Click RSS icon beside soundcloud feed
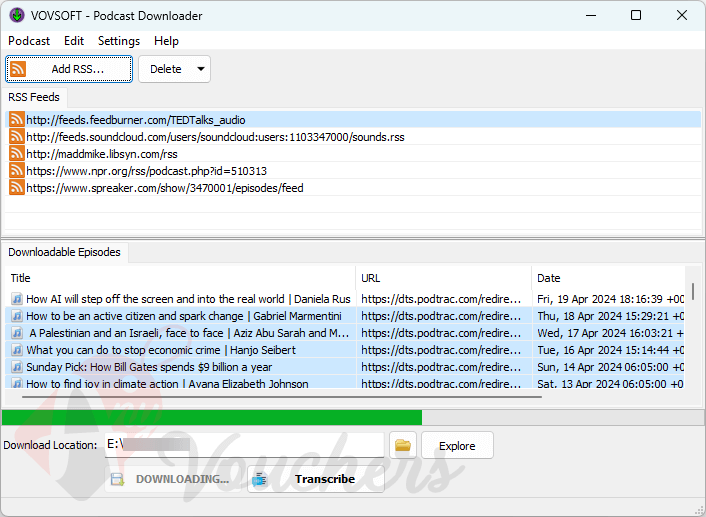This screenshot has width=706, height=517. [x=17, y=136]
